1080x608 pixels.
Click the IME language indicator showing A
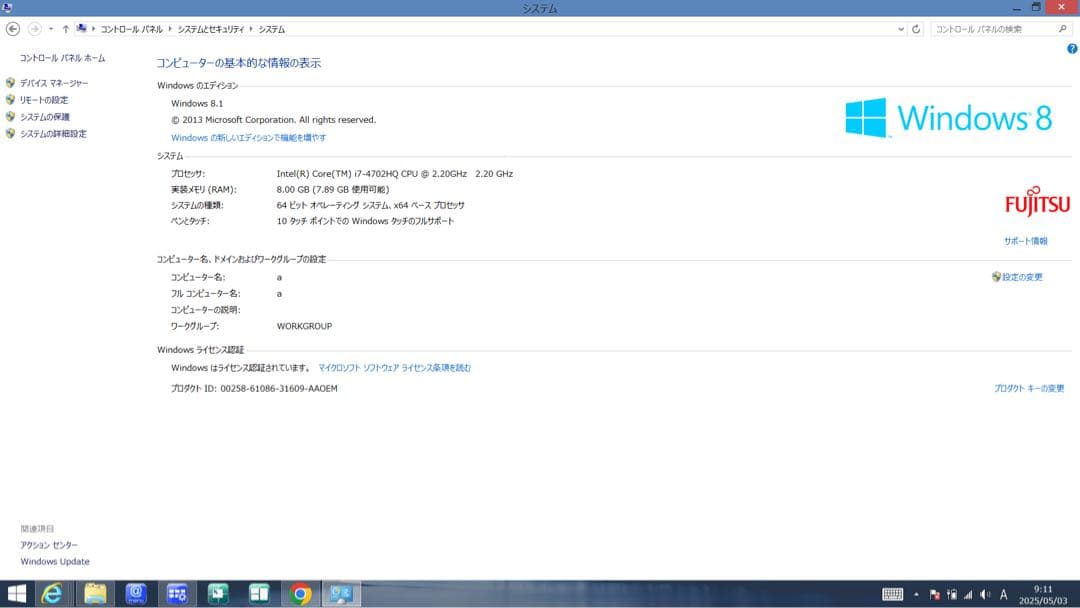coord(1003,593)
